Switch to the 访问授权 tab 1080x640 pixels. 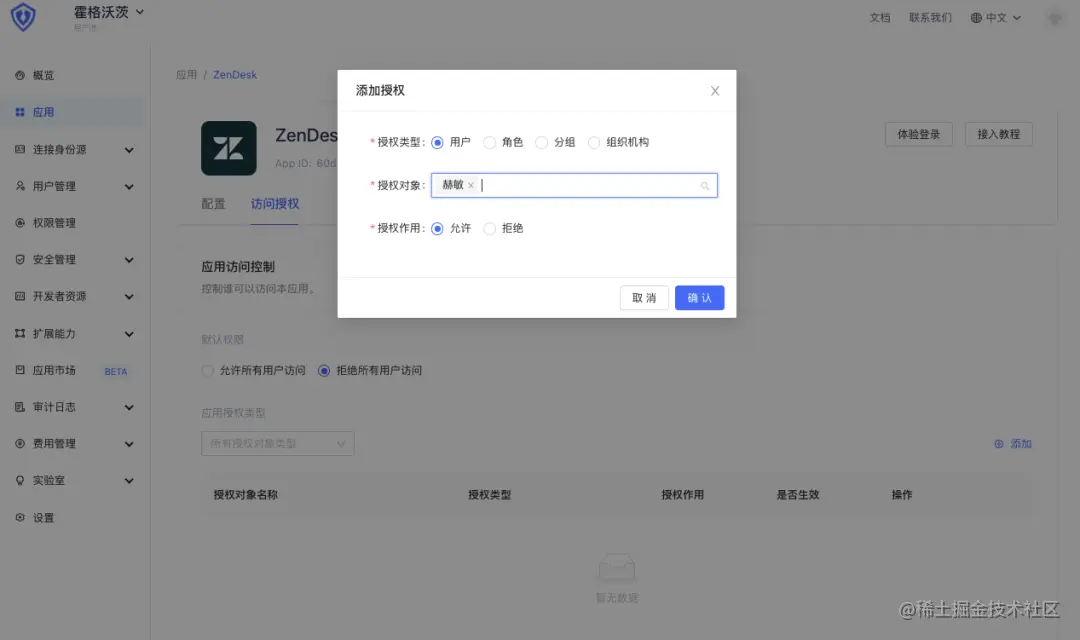click(275, 204)
